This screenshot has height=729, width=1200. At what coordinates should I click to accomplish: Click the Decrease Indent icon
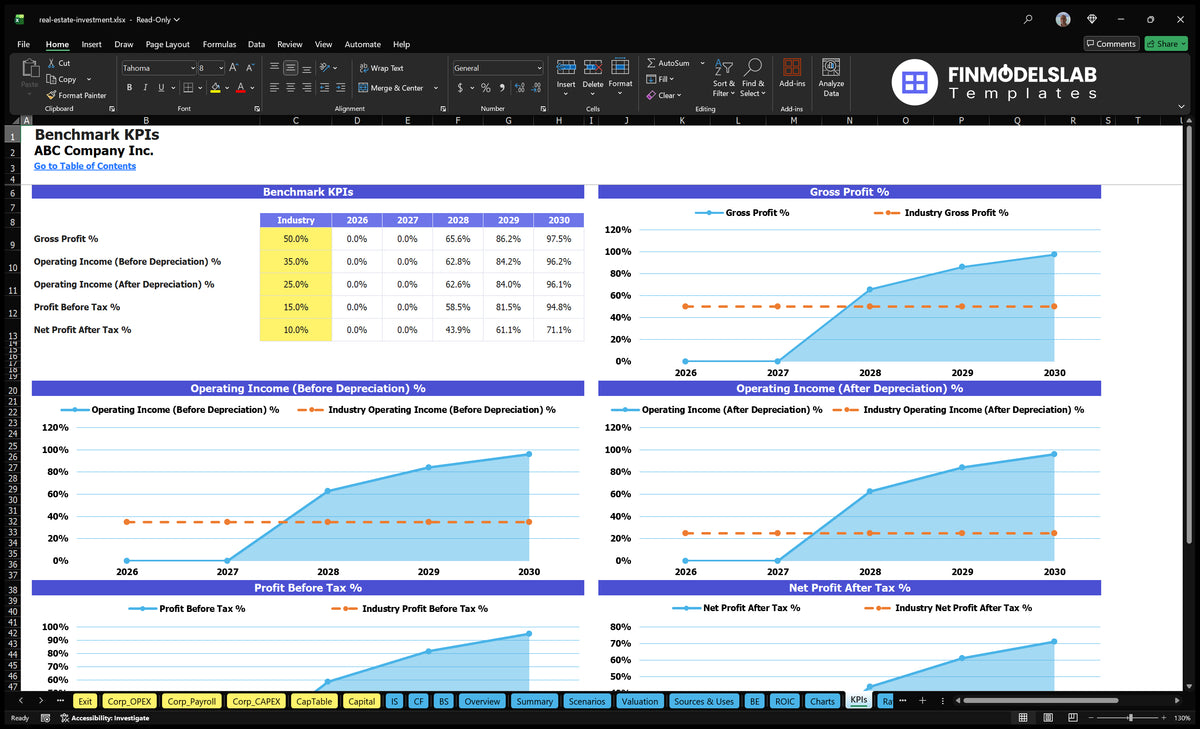click(326, 88)
